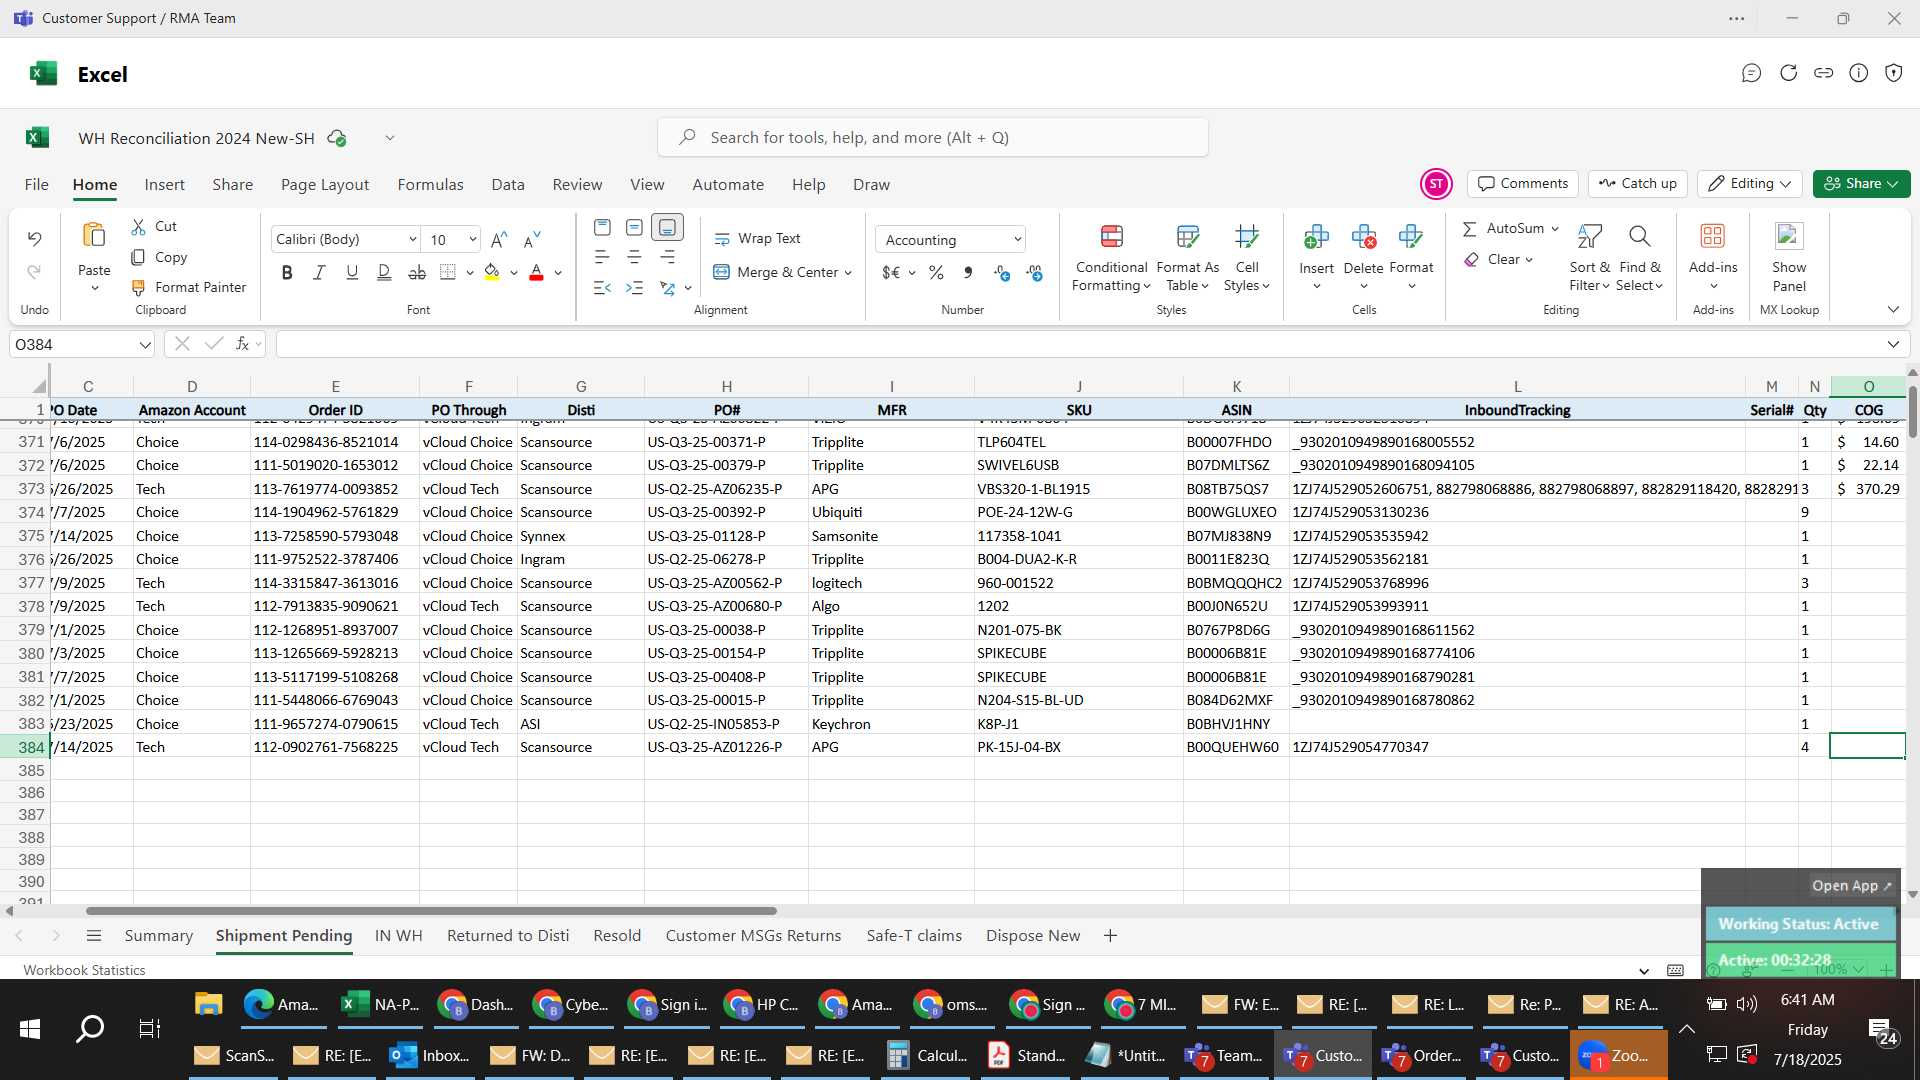Open the Add-ins panel
Screen dimensions: 1920x1080
(1713, 258)
